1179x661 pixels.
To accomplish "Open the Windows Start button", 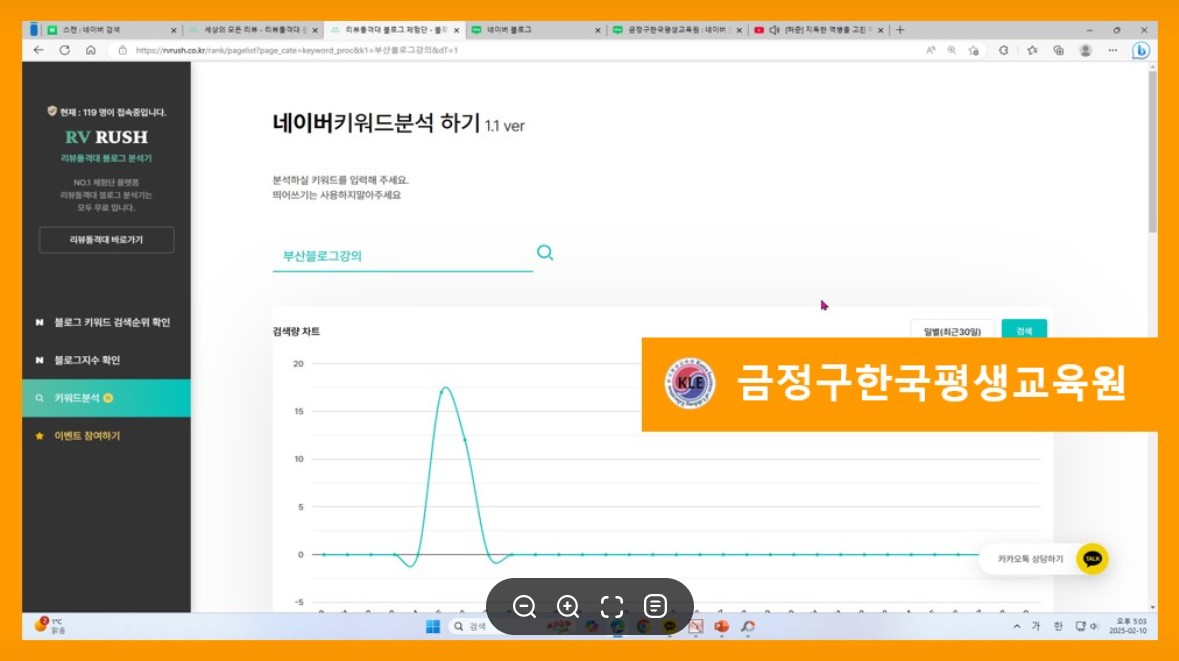I will point(432,626).
